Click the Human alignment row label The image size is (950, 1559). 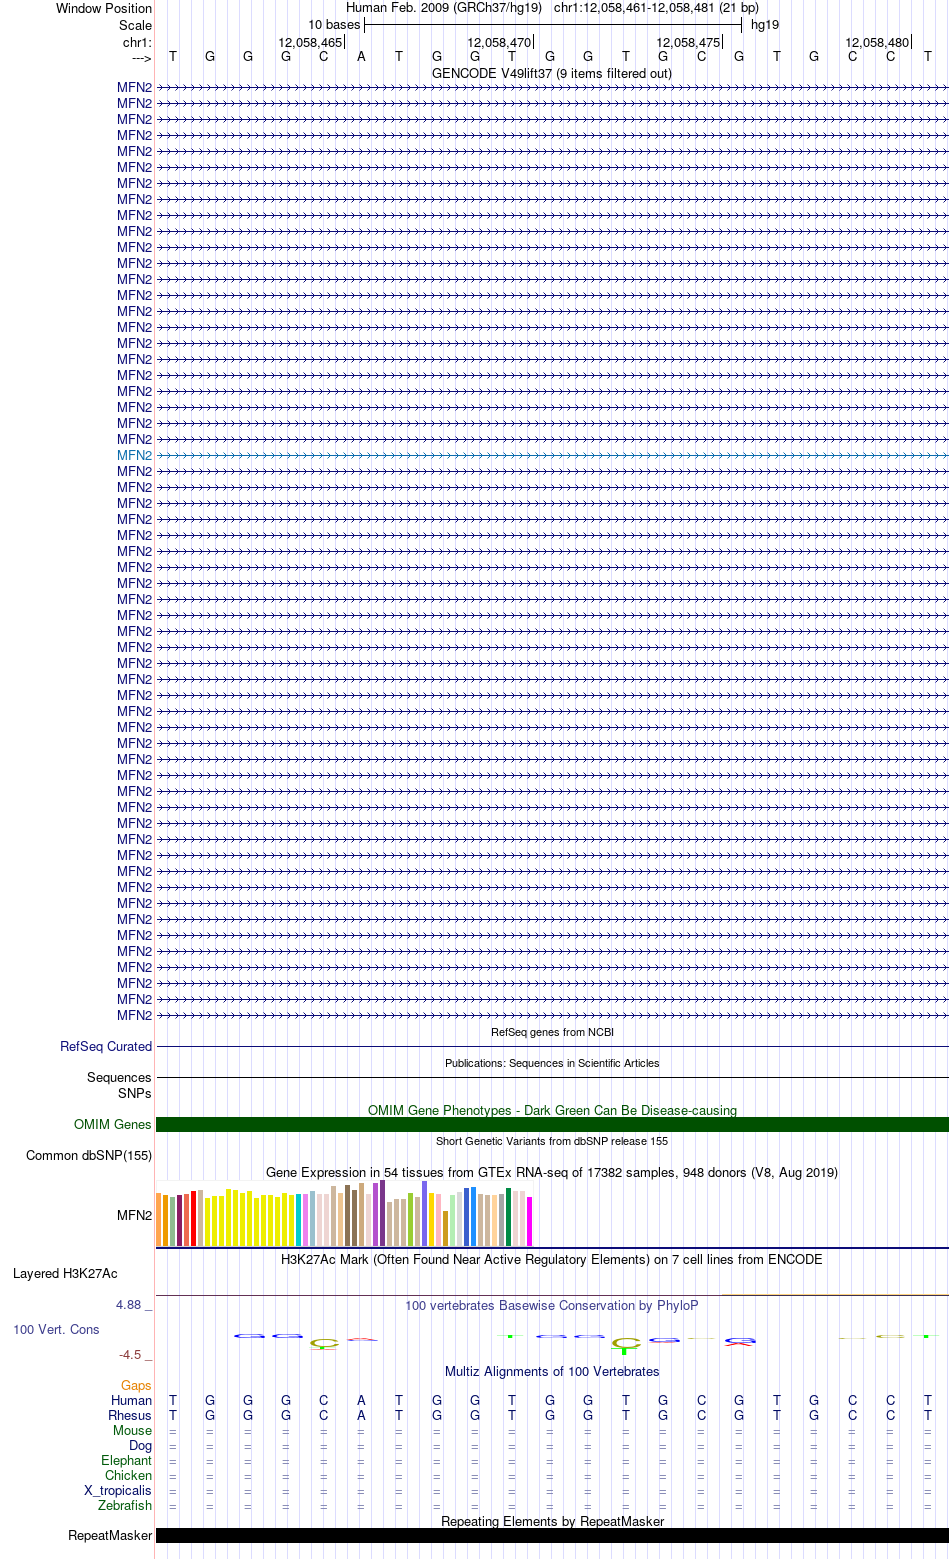tap(132, 1400)
